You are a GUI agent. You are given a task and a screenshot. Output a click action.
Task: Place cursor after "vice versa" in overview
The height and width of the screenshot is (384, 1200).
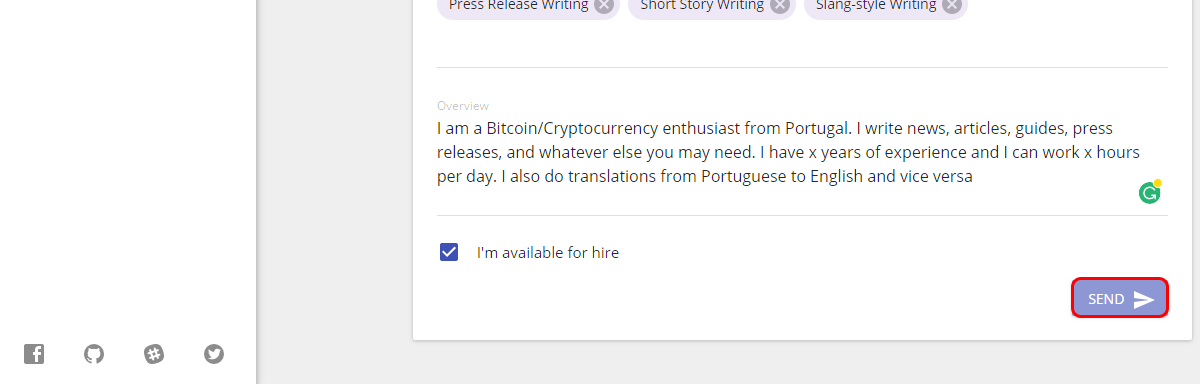tap(974, 177)
